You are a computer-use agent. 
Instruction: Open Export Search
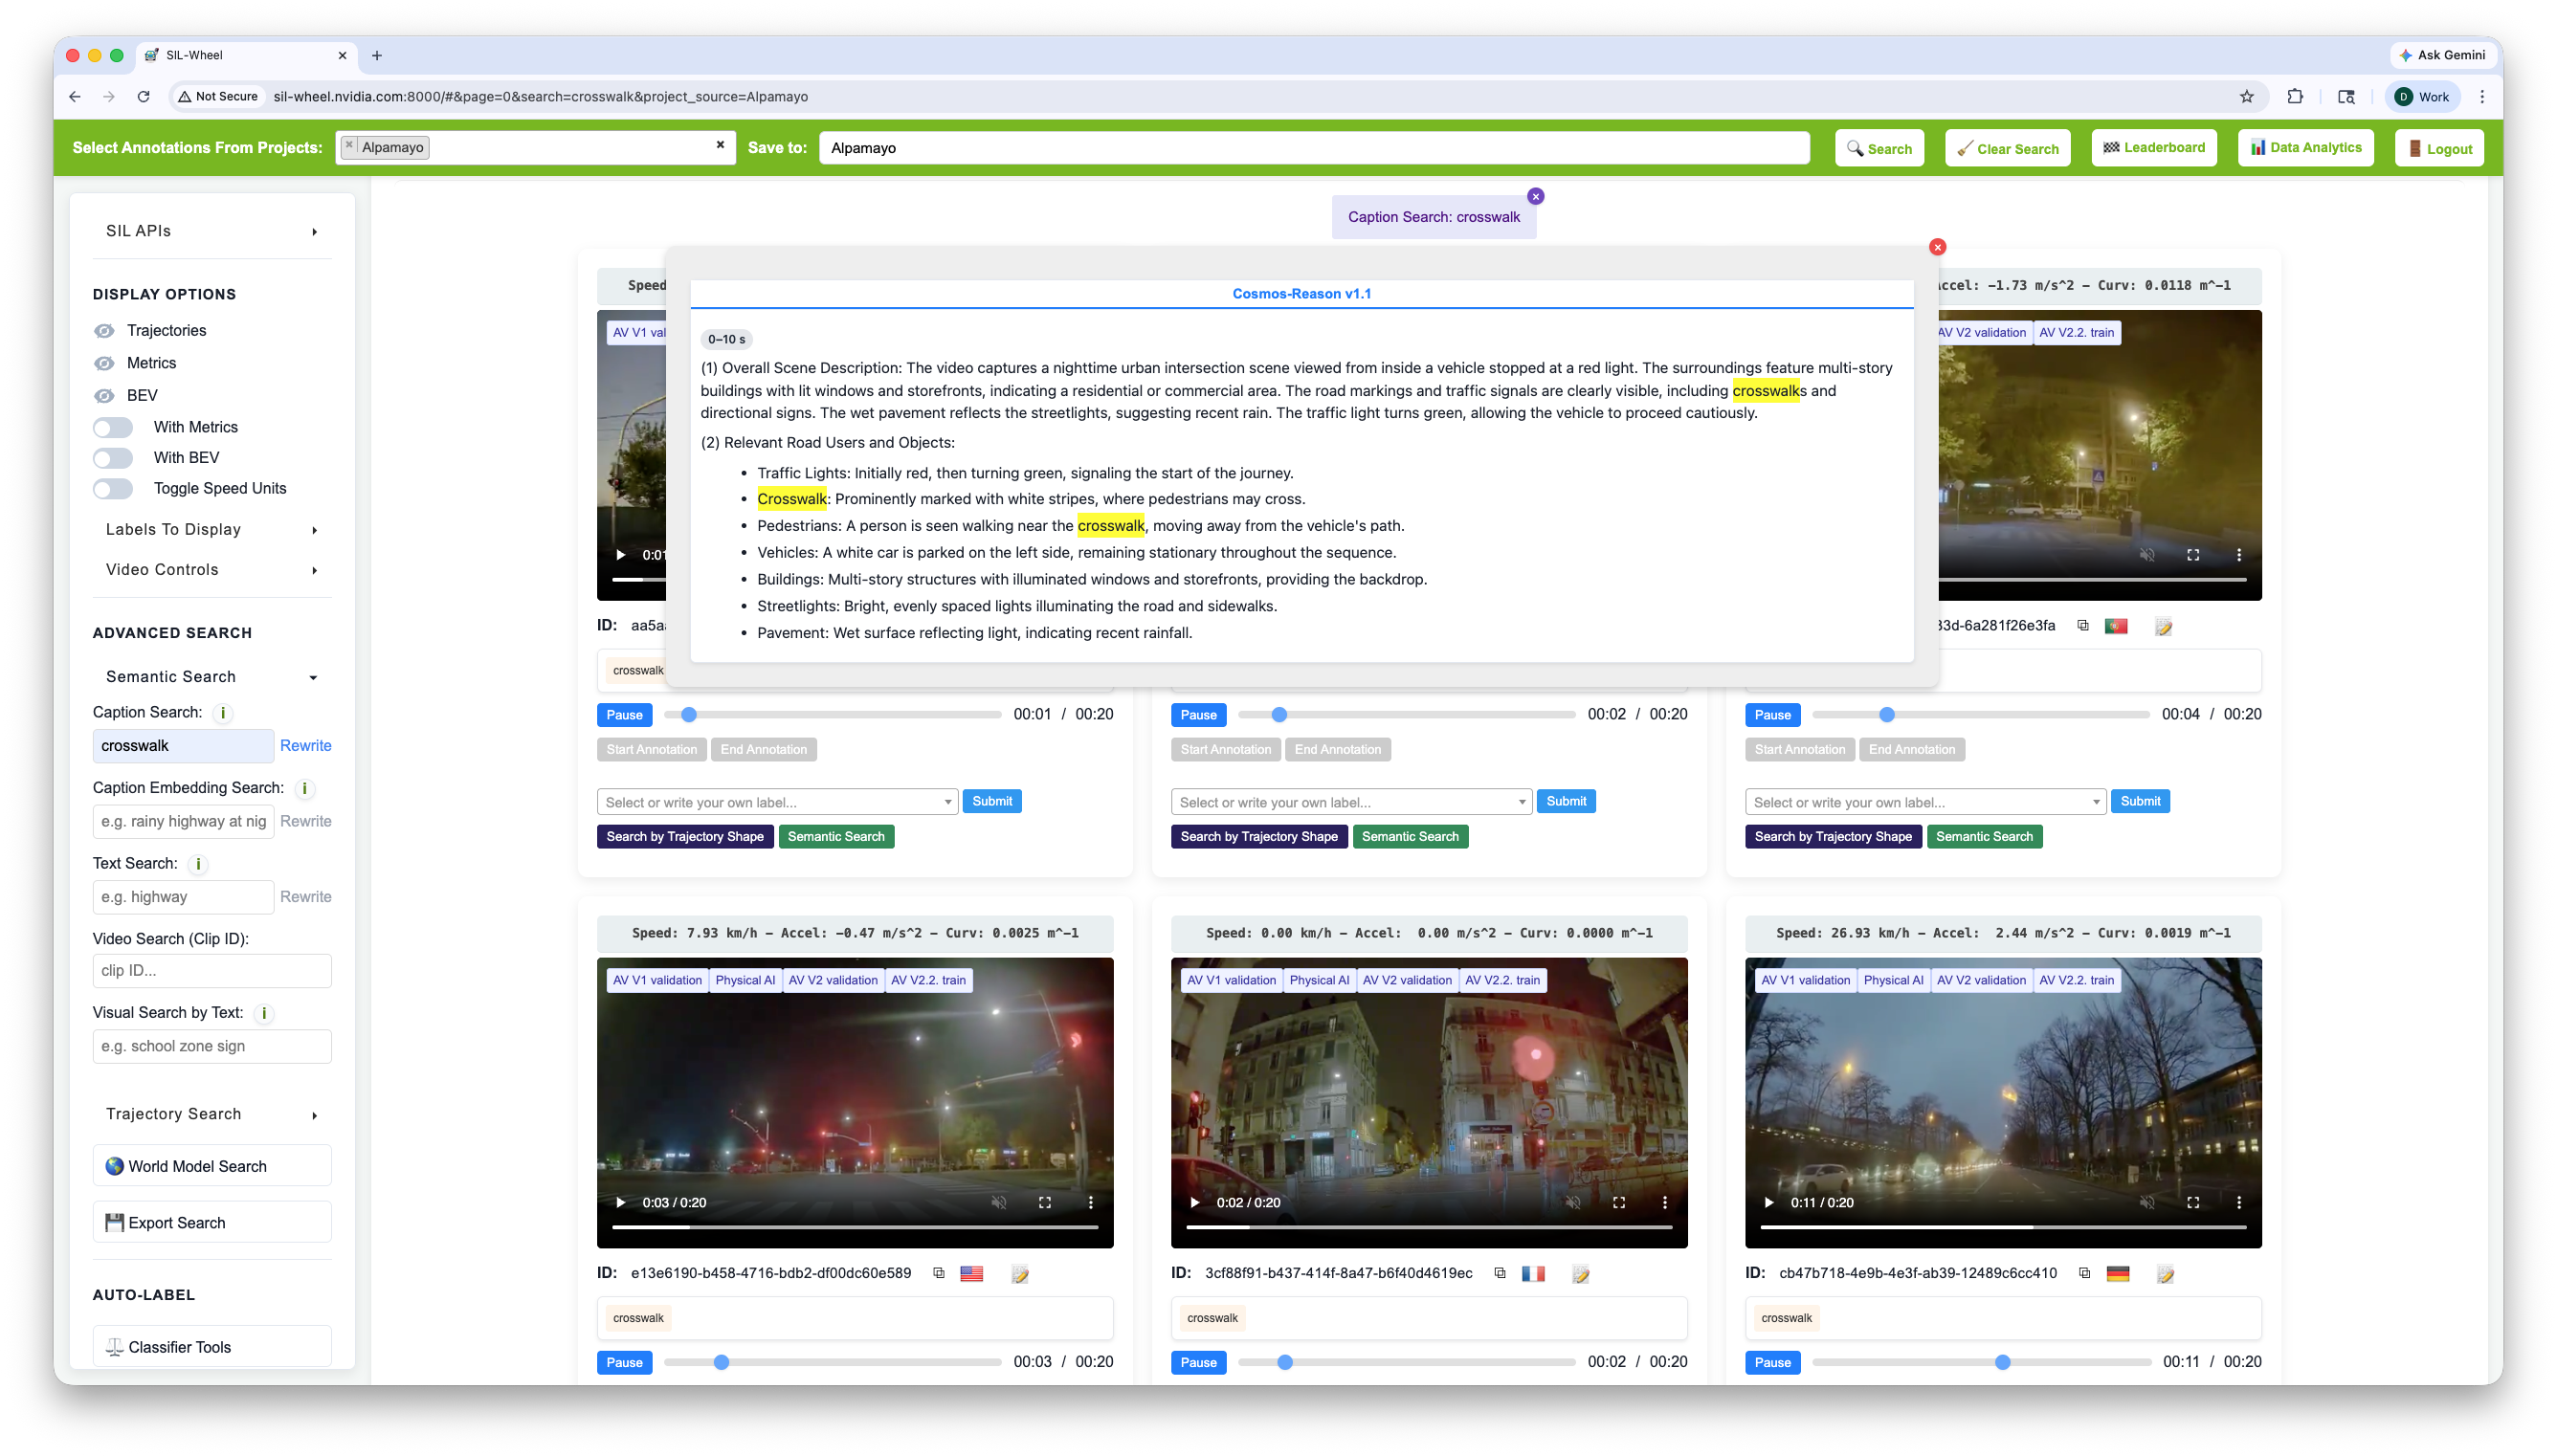pyautogui.click(x=212, y=1222)
